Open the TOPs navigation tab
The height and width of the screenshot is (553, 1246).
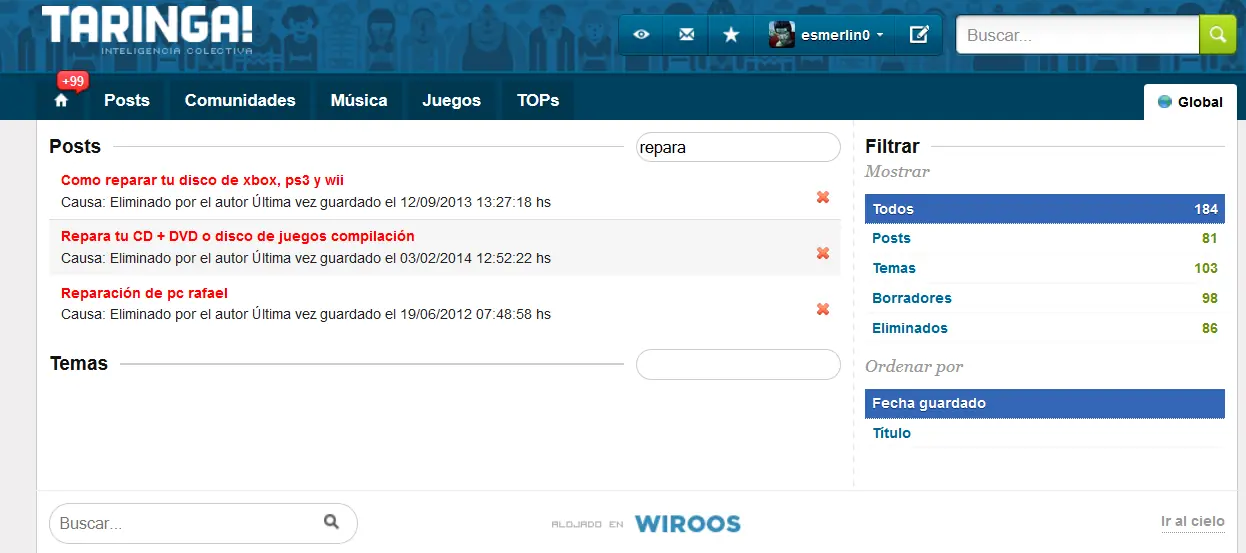click(538, 100)
